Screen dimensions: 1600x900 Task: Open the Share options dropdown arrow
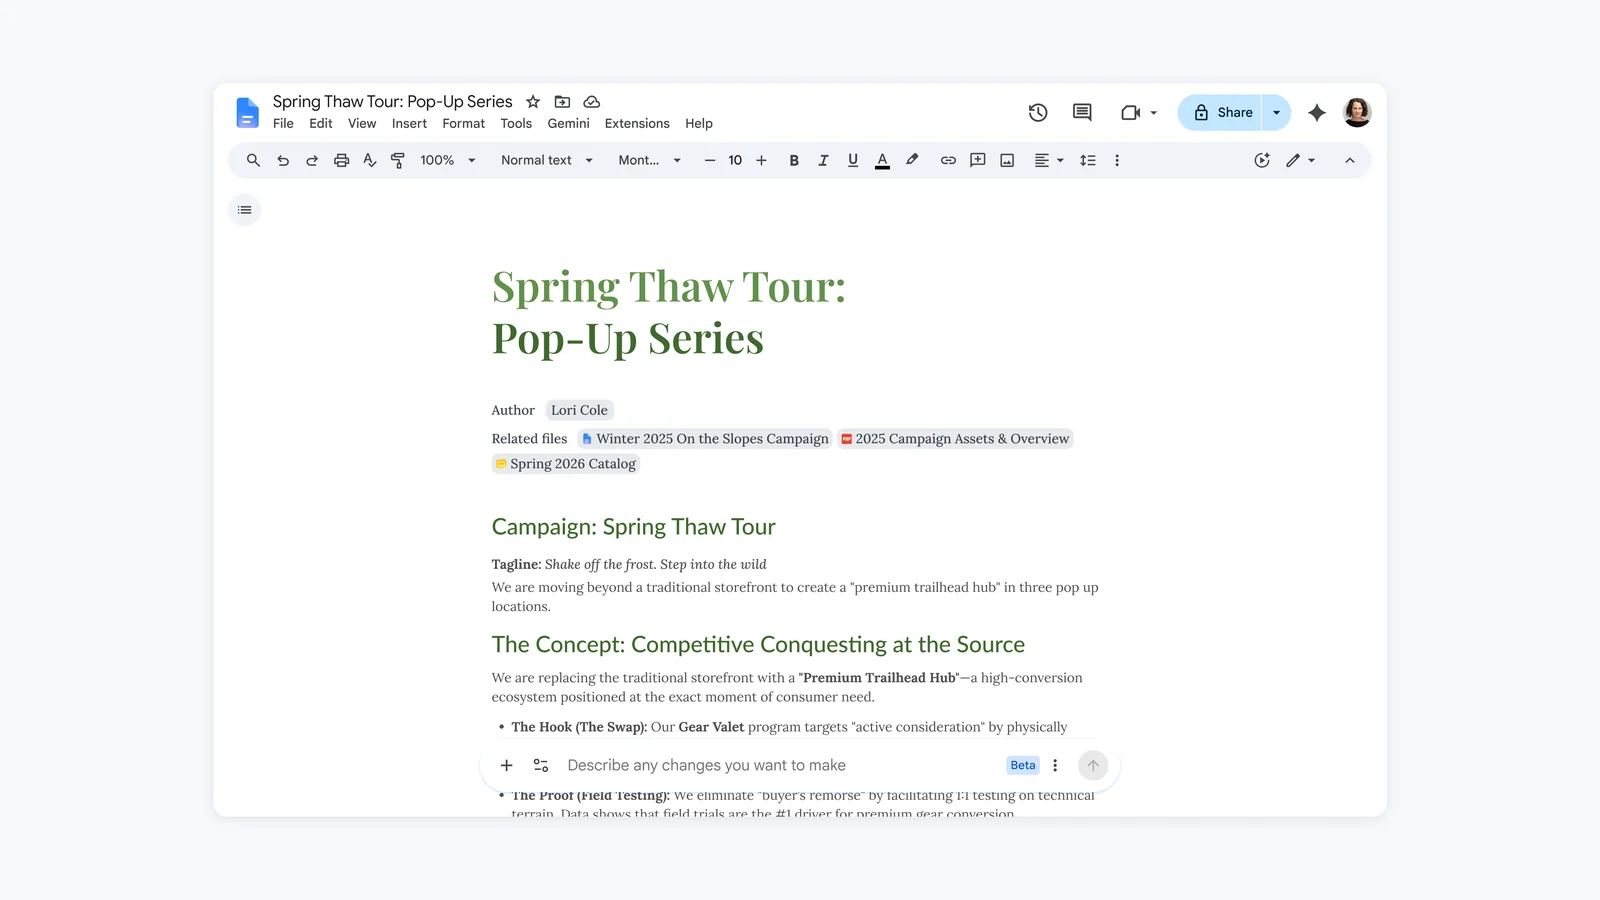click(1277, 113)
